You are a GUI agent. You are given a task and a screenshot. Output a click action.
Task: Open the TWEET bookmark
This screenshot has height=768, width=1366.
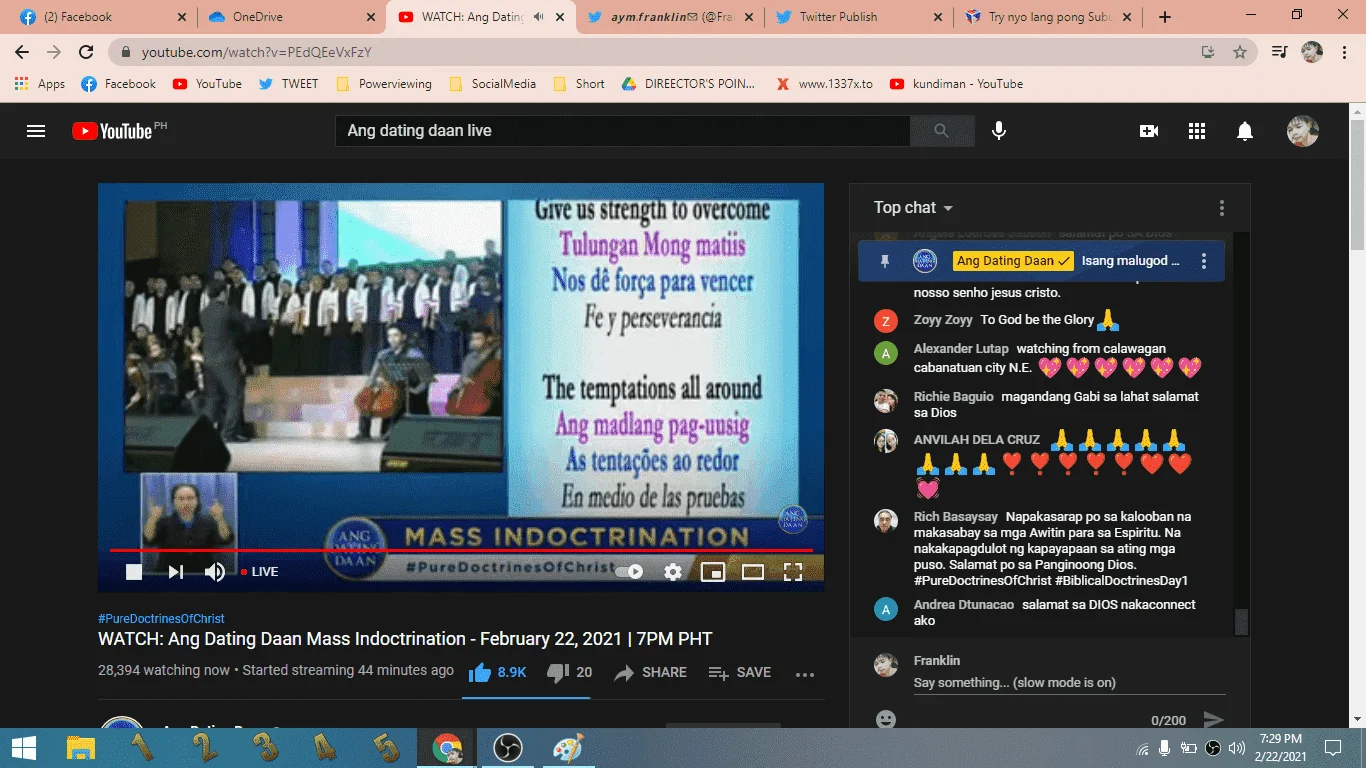click(288, 84)
